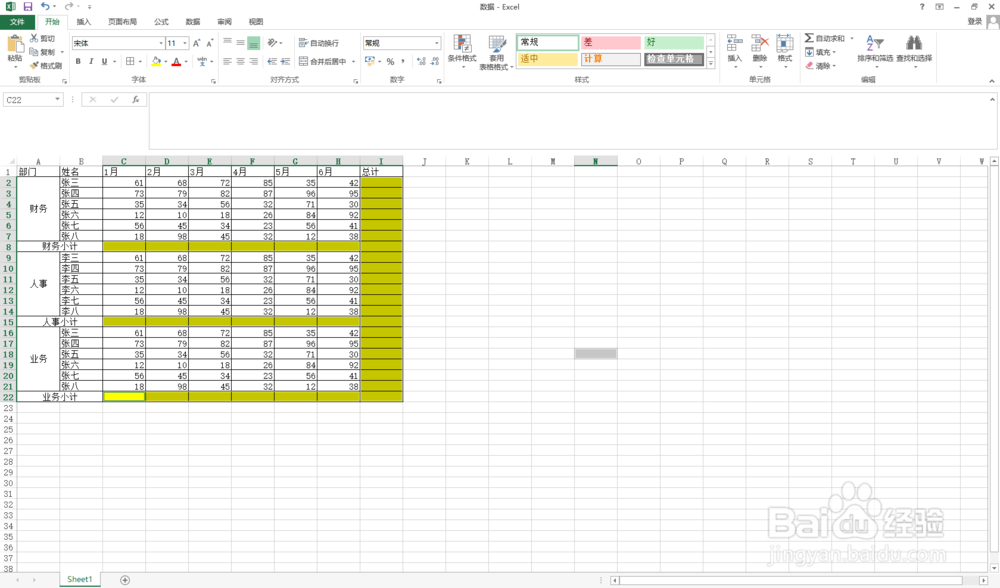
Task: Open the Name Box dropdown arrow
Action: pos(57,99)
